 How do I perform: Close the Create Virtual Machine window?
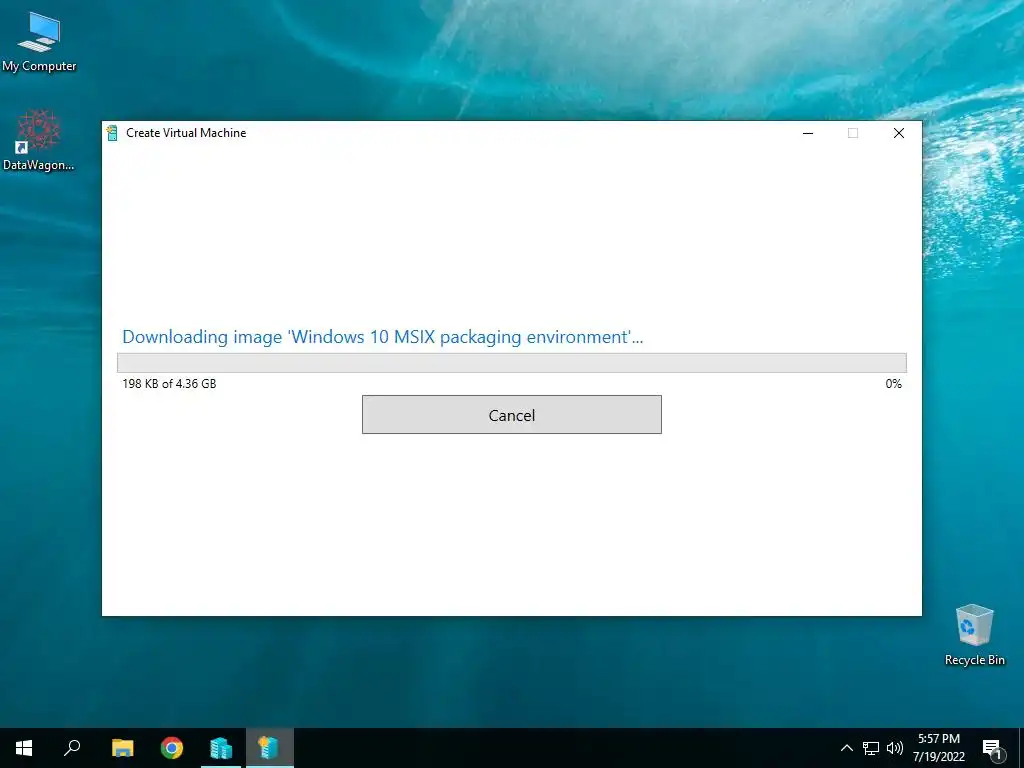click(899, 133)
